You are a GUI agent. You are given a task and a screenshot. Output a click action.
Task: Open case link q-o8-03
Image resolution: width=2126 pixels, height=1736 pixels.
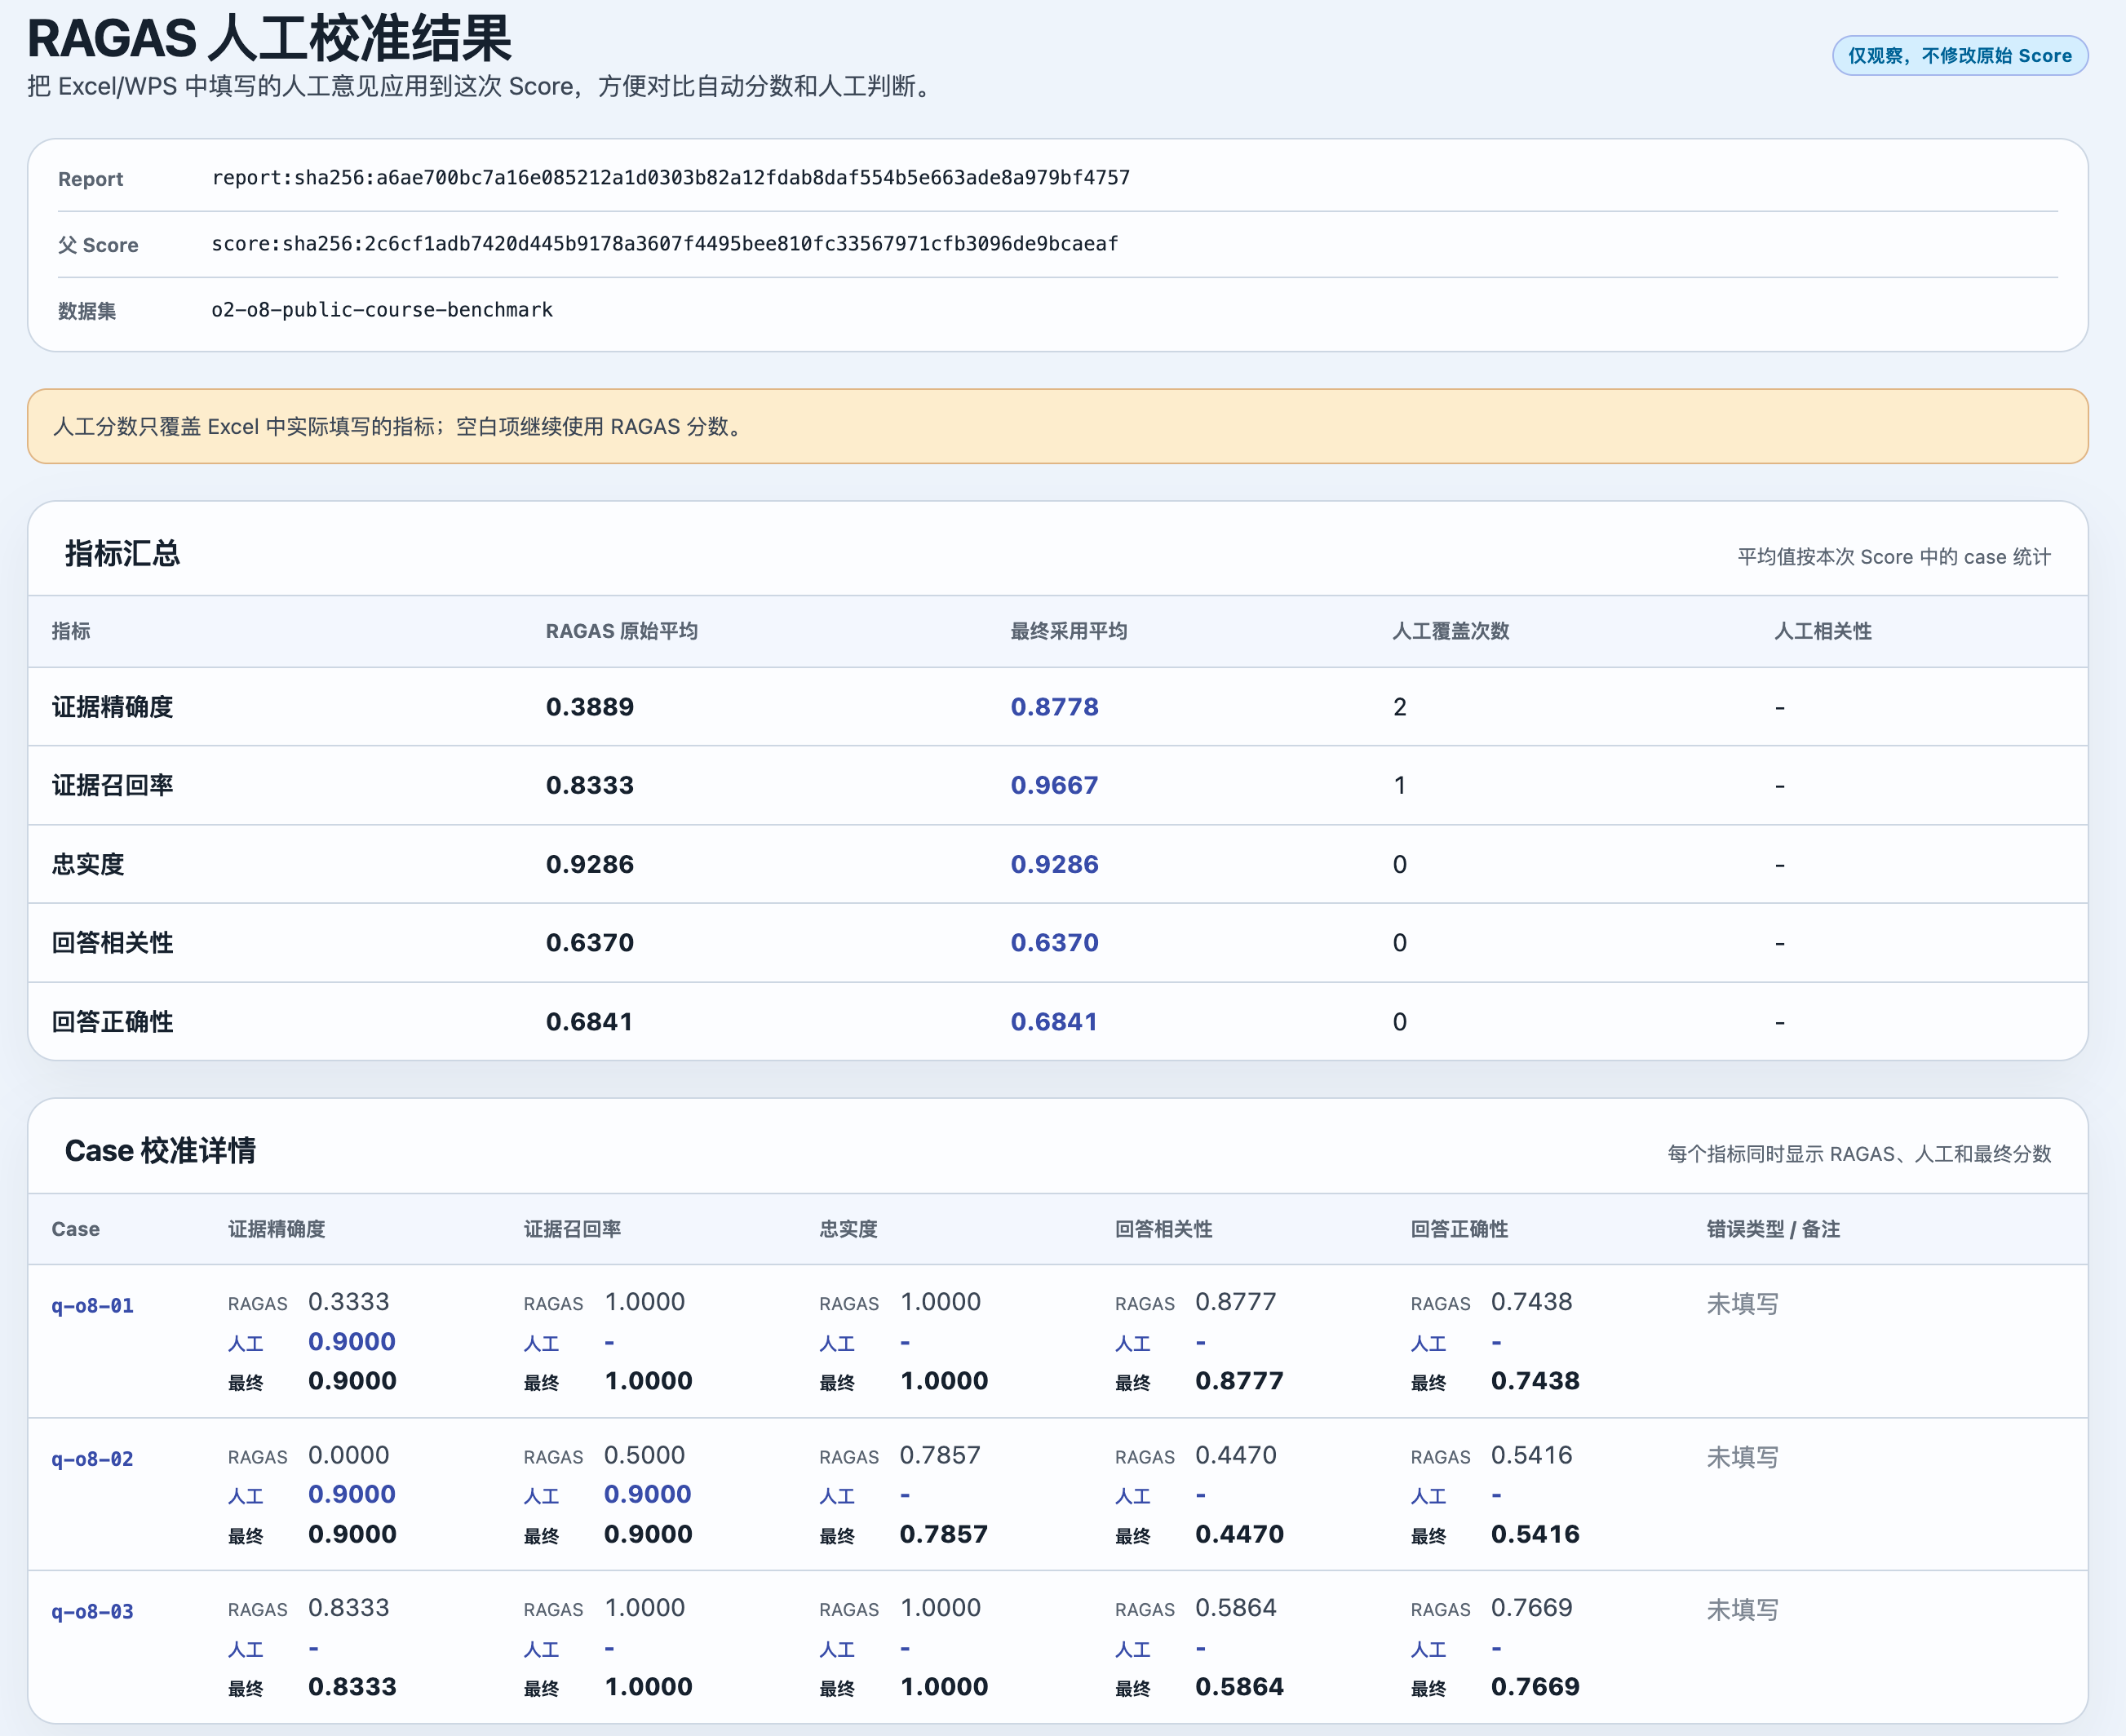click(92, 1612)
